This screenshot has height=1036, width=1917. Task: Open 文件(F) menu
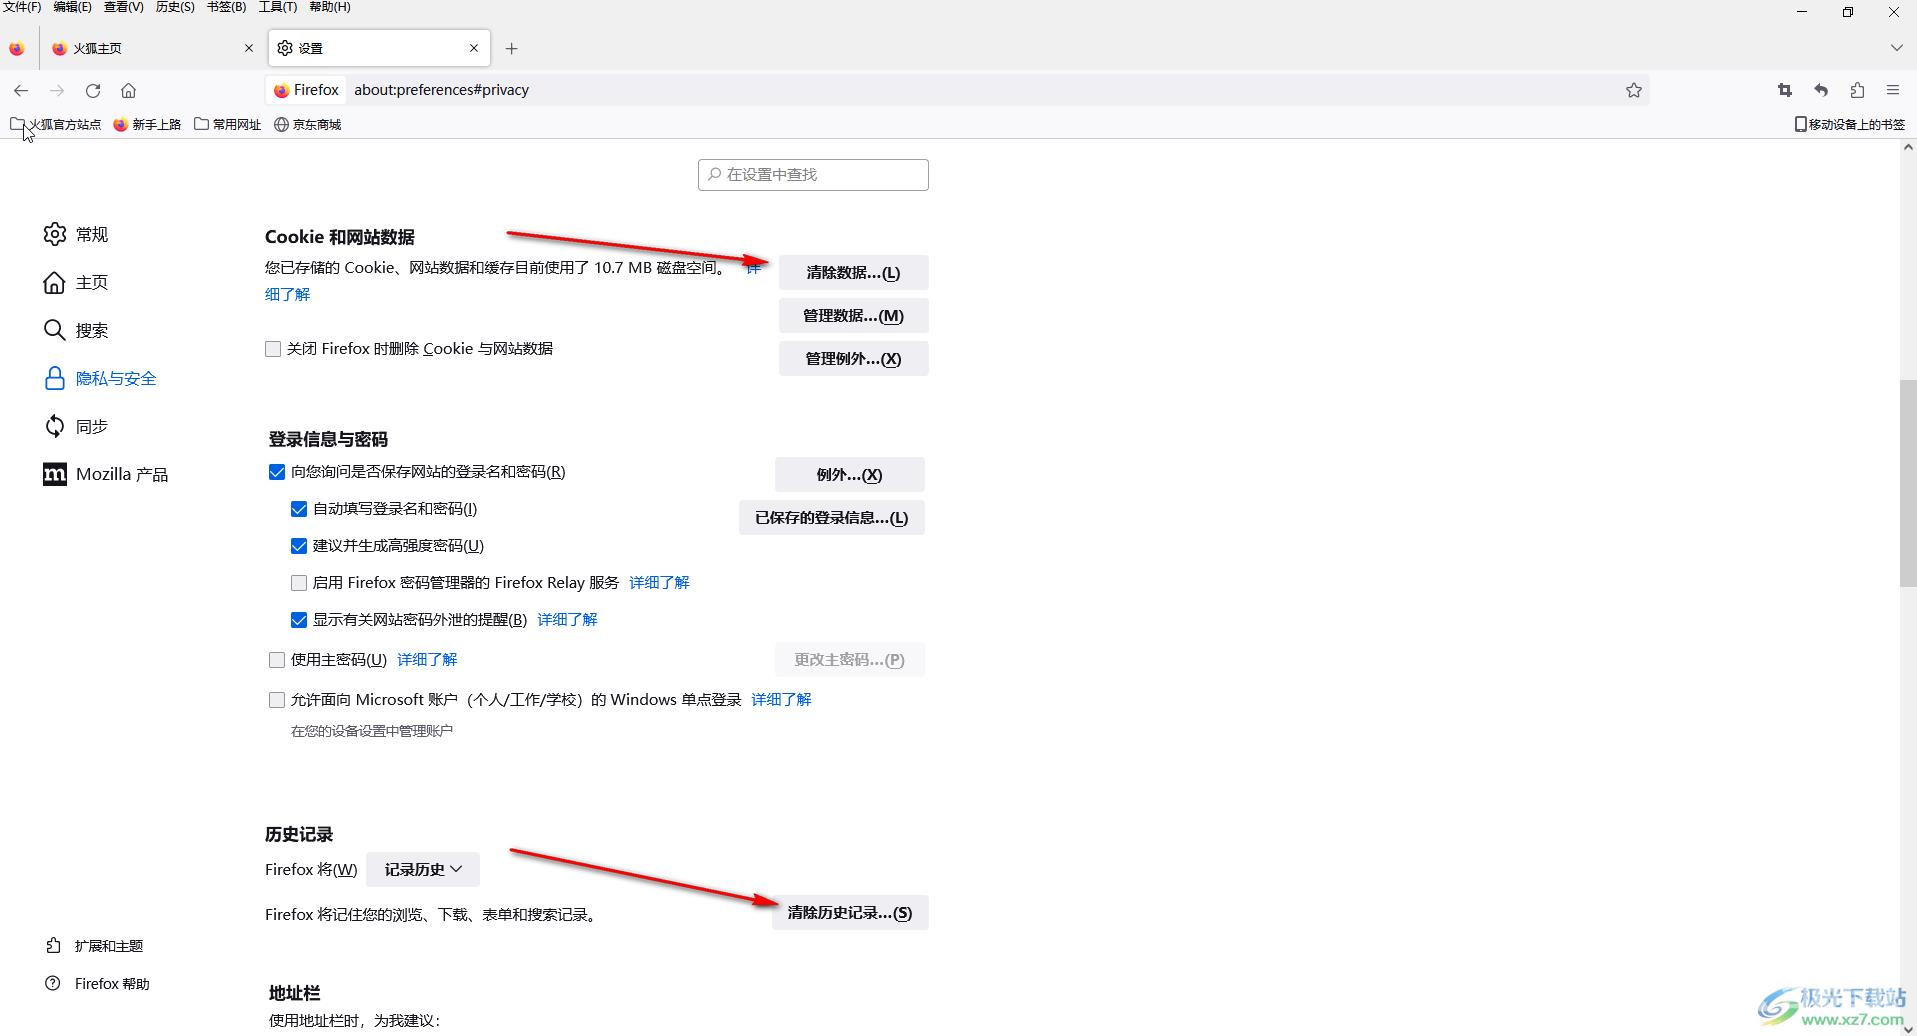pyautogui.click(x=21, y=7)
